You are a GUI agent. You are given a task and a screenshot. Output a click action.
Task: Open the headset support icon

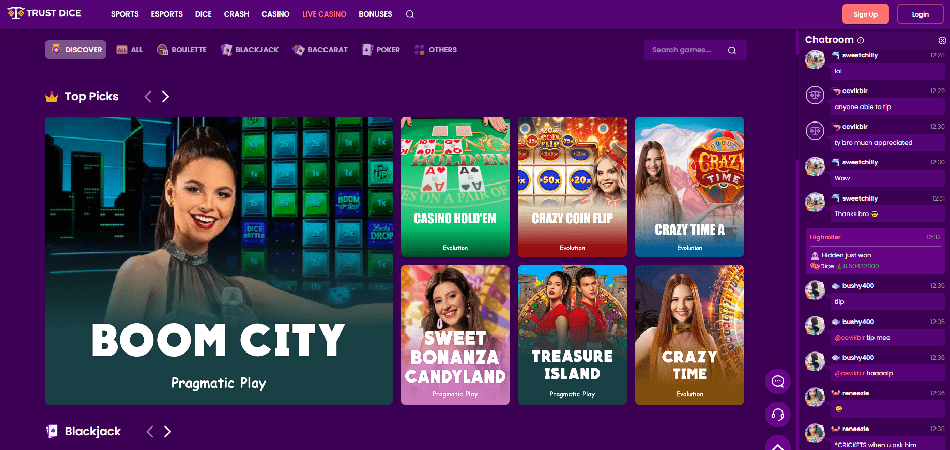778,415
